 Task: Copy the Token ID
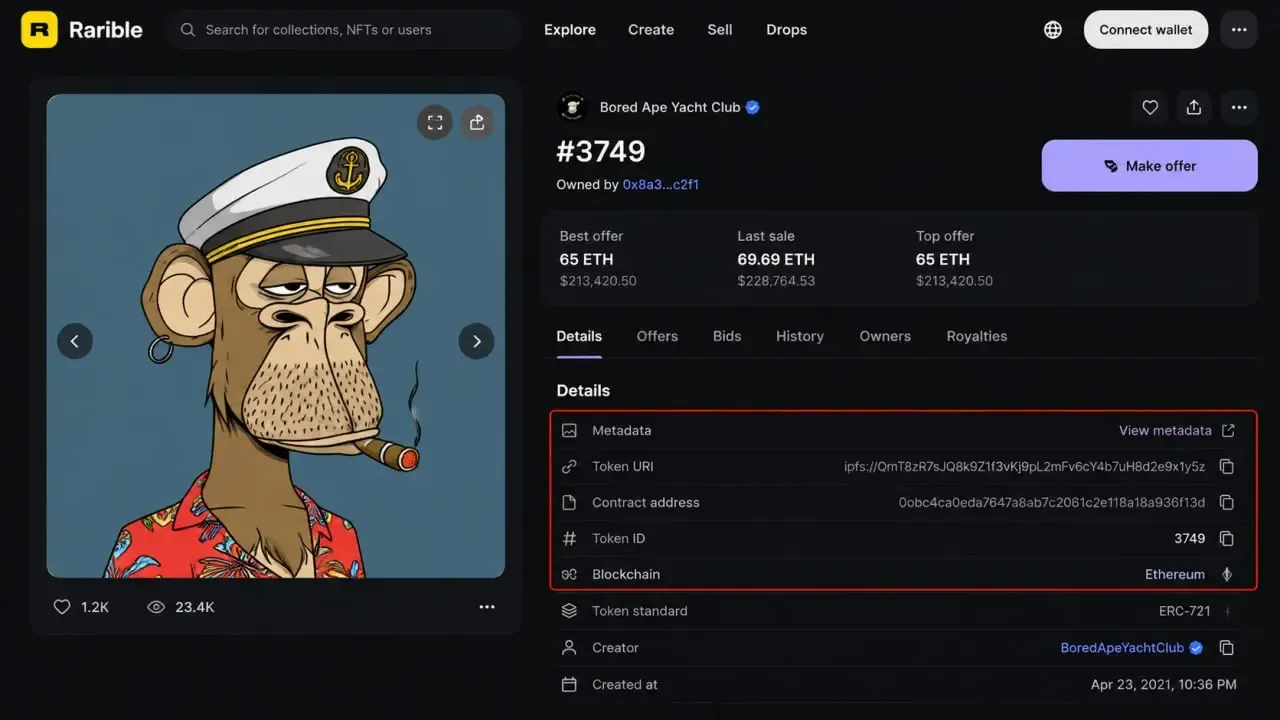[x=1227, y=539]
